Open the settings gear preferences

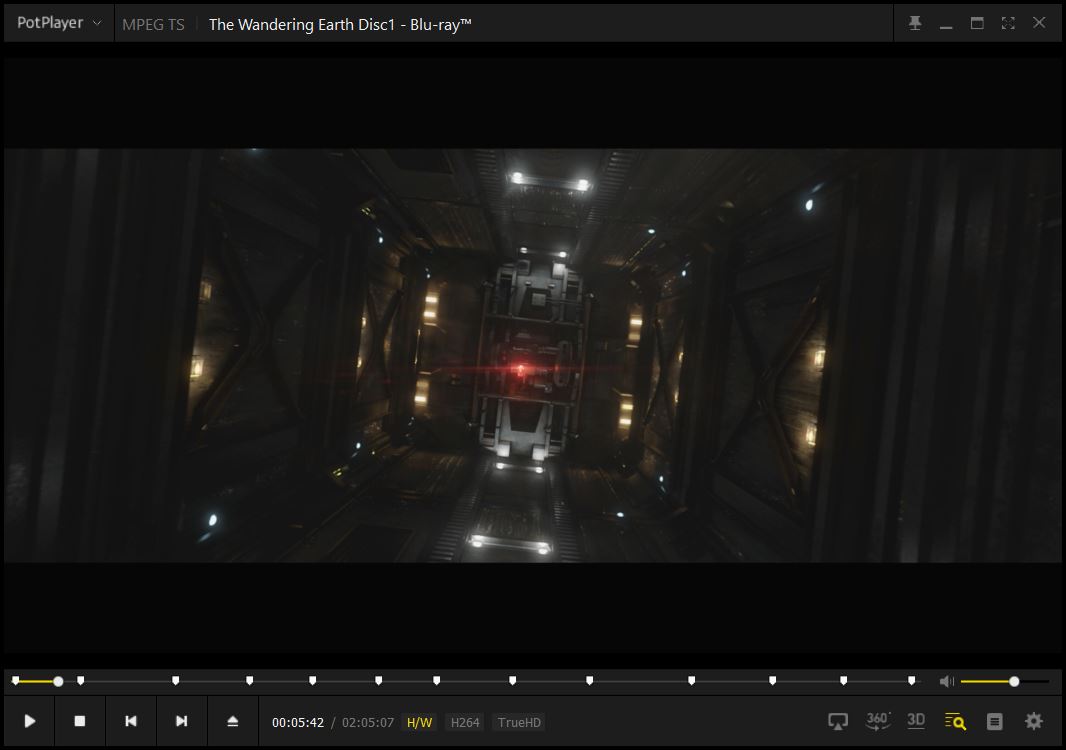coord(1034,721)
